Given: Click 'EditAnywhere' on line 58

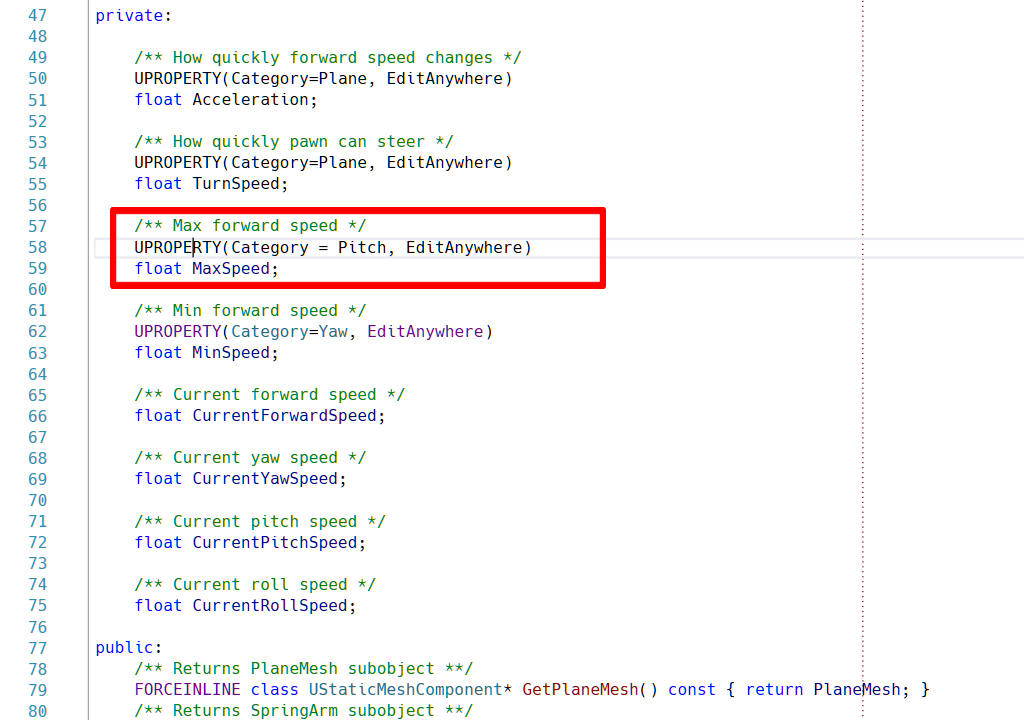Looking at the screenshot, I should (464, 248).
